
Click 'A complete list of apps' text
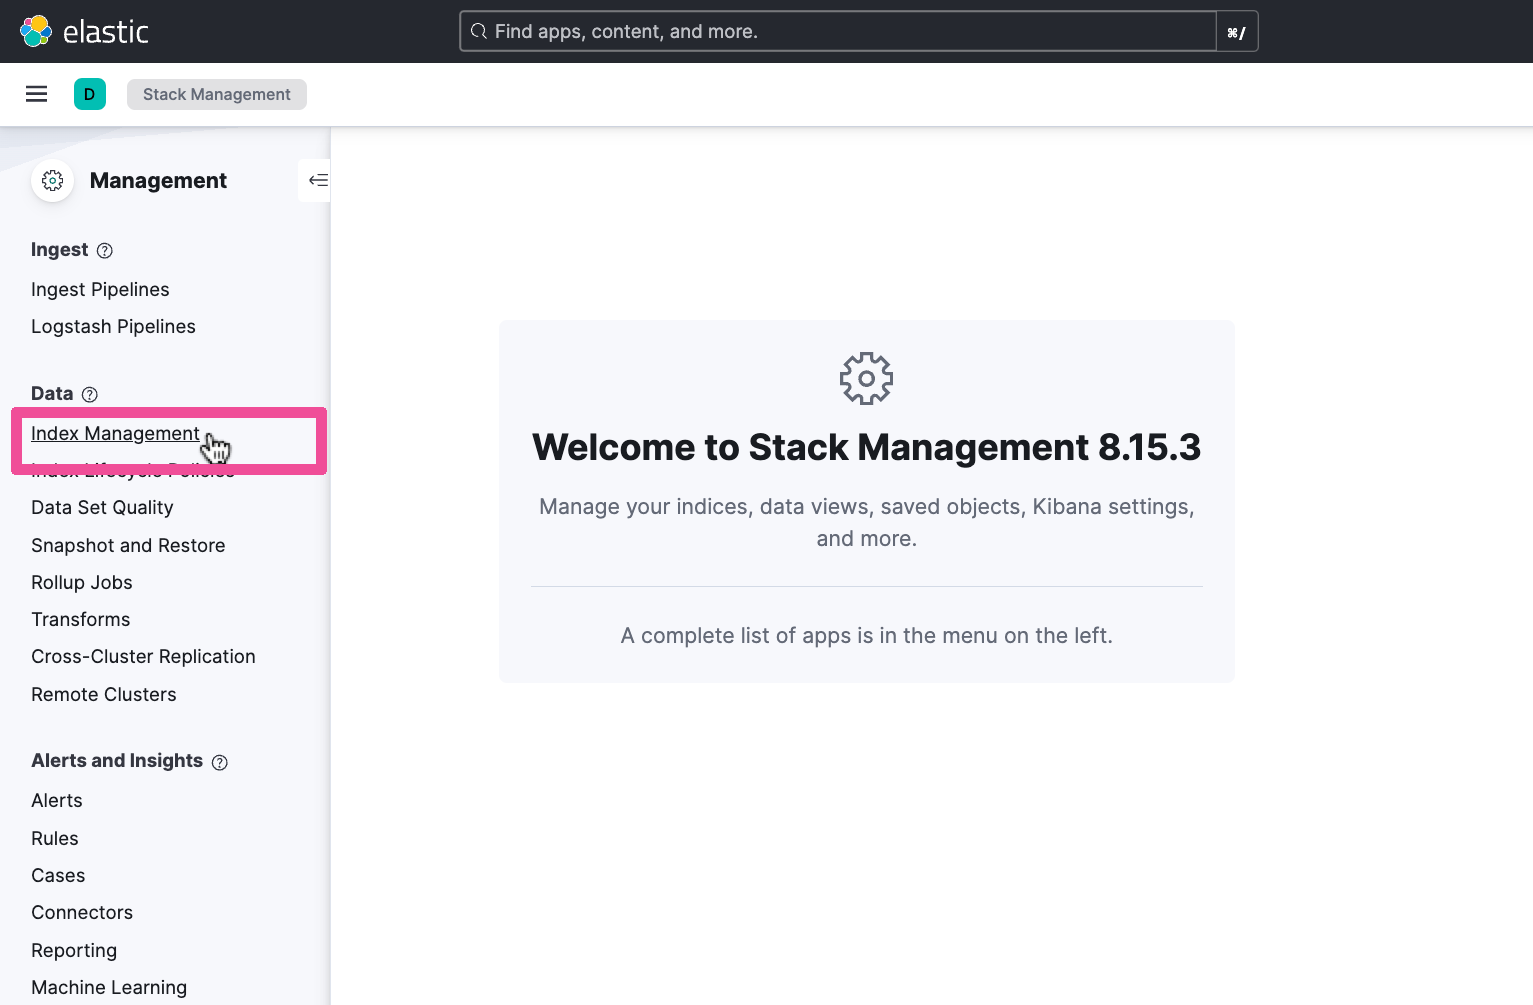pos(866,635)
